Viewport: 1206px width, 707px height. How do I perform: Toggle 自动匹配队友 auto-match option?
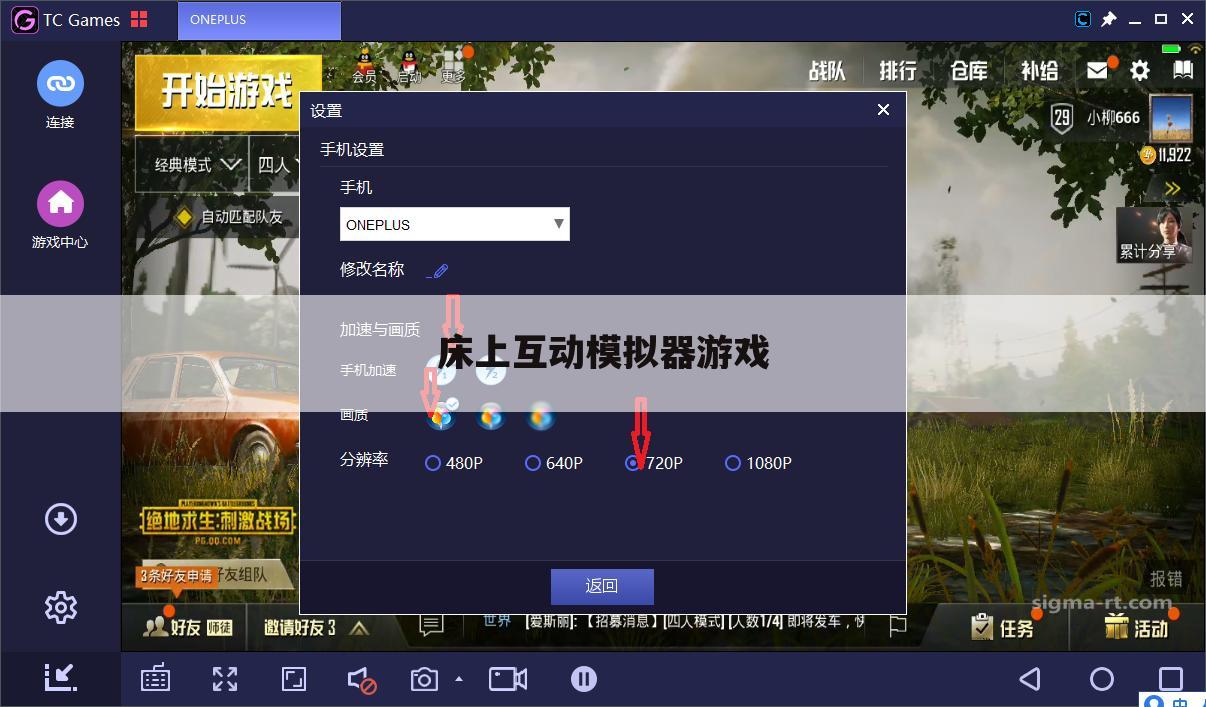pyautogui.click(x=229, y=216)
